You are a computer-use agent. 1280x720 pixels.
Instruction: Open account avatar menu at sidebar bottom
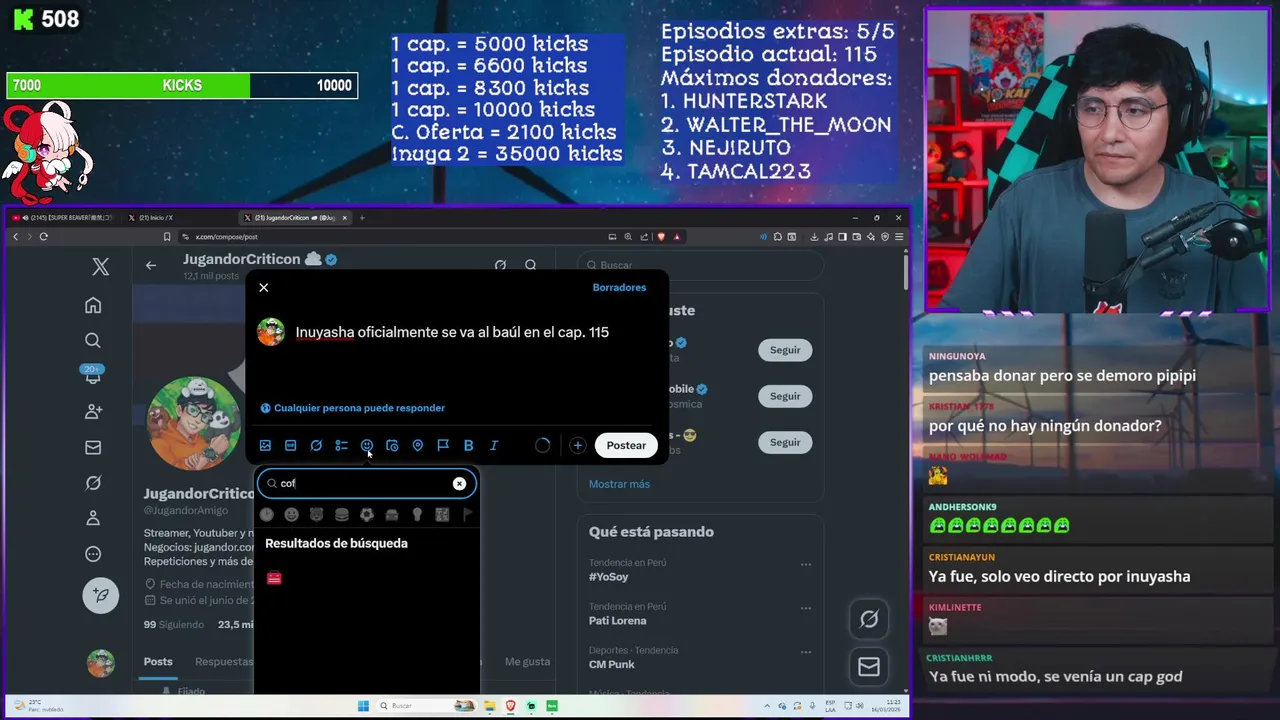100,663
